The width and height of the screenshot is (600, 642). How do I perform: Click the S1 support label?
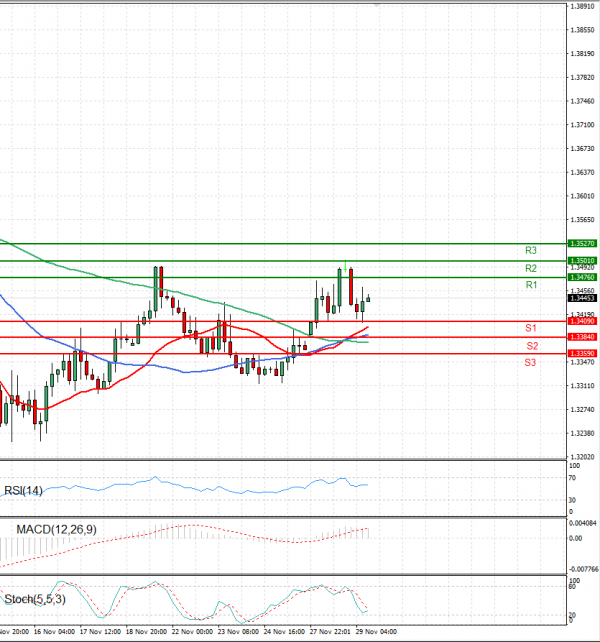530,328
